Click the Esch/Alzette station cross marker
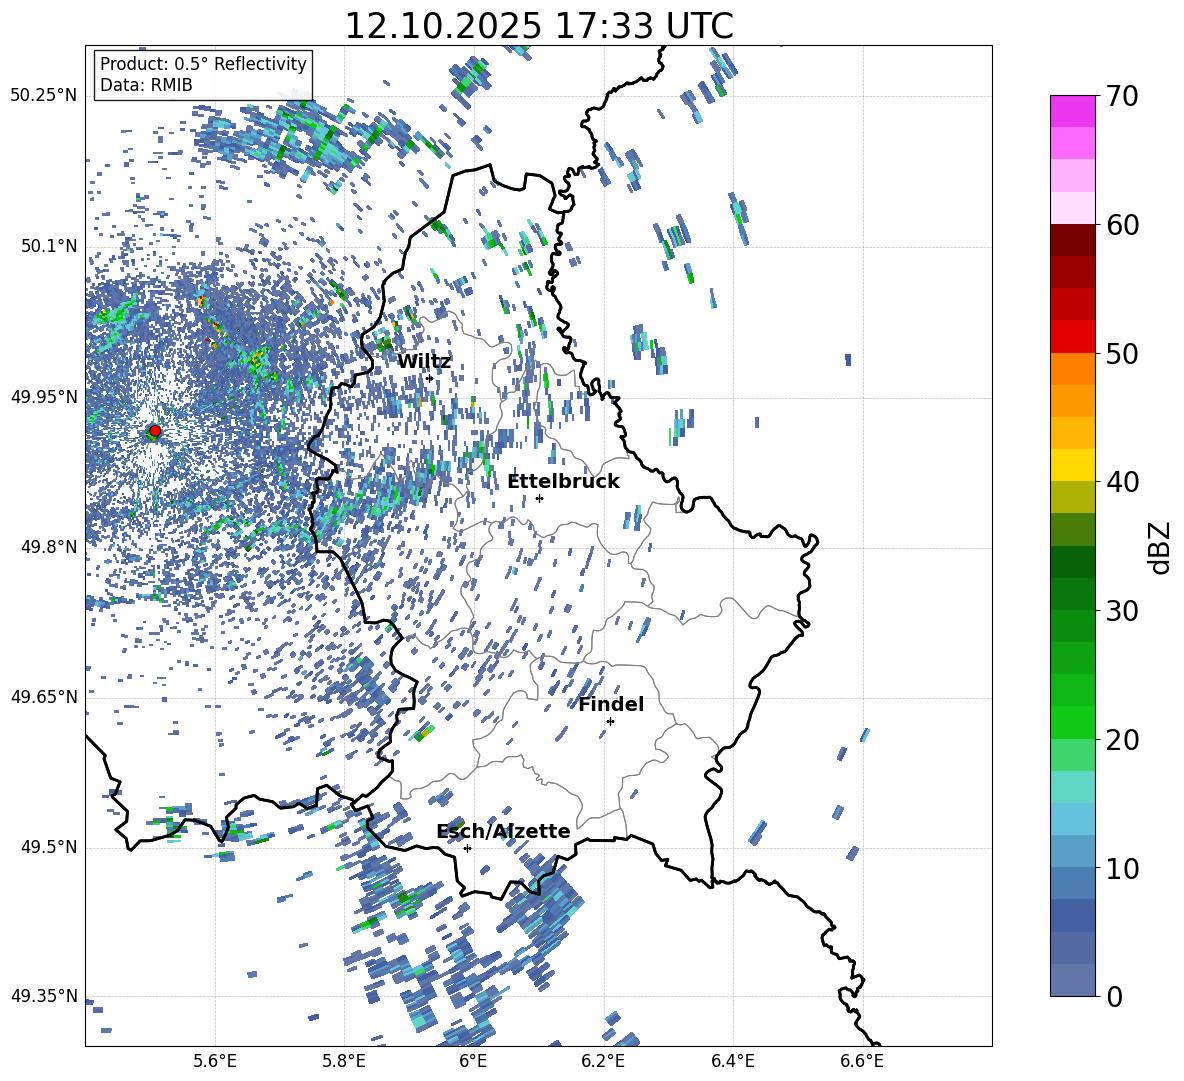 (467, 848)
